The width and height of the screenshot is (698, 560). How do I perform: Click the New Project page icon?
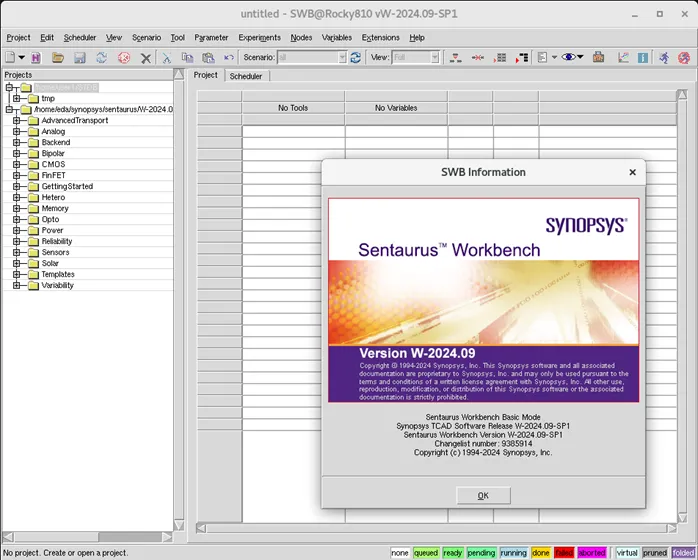(10, 57)
